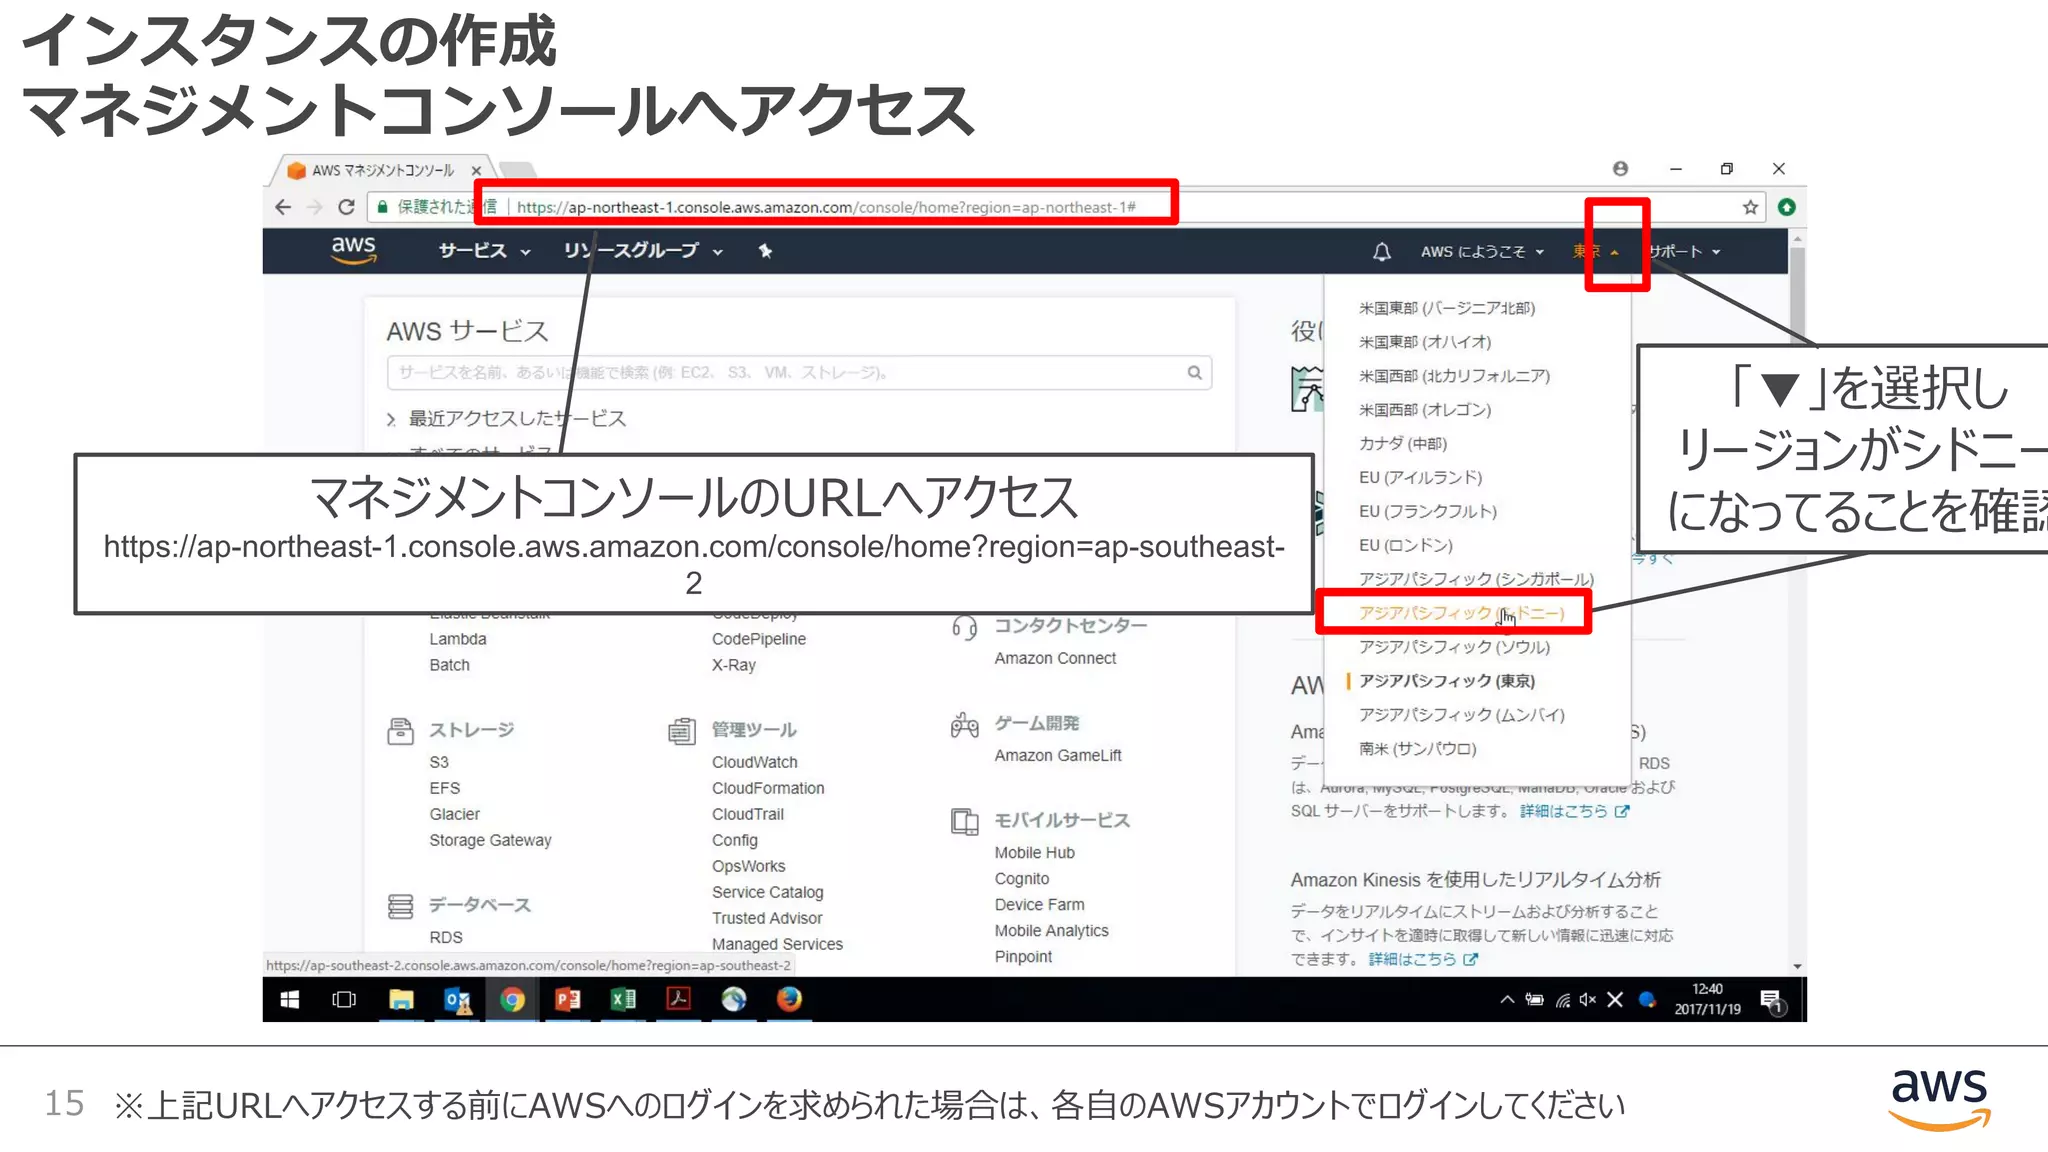Show hidden system tray icons chevron
Screen dimensions: 2048x1152
click(1507, 999)
